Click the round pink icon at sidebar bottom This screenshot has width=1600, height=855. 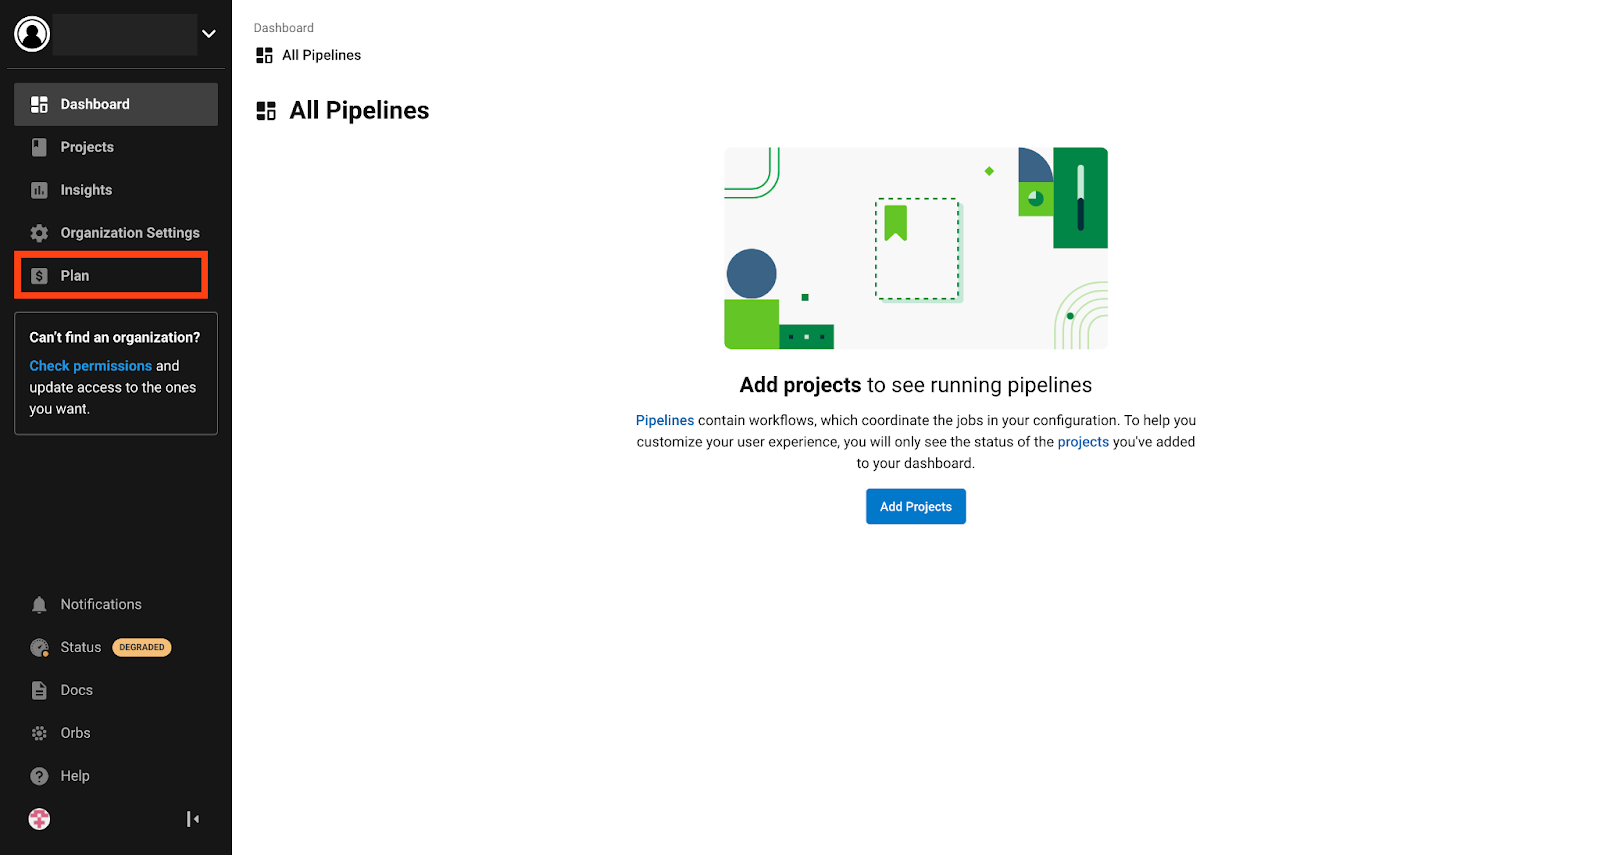(x=39, y=819)
